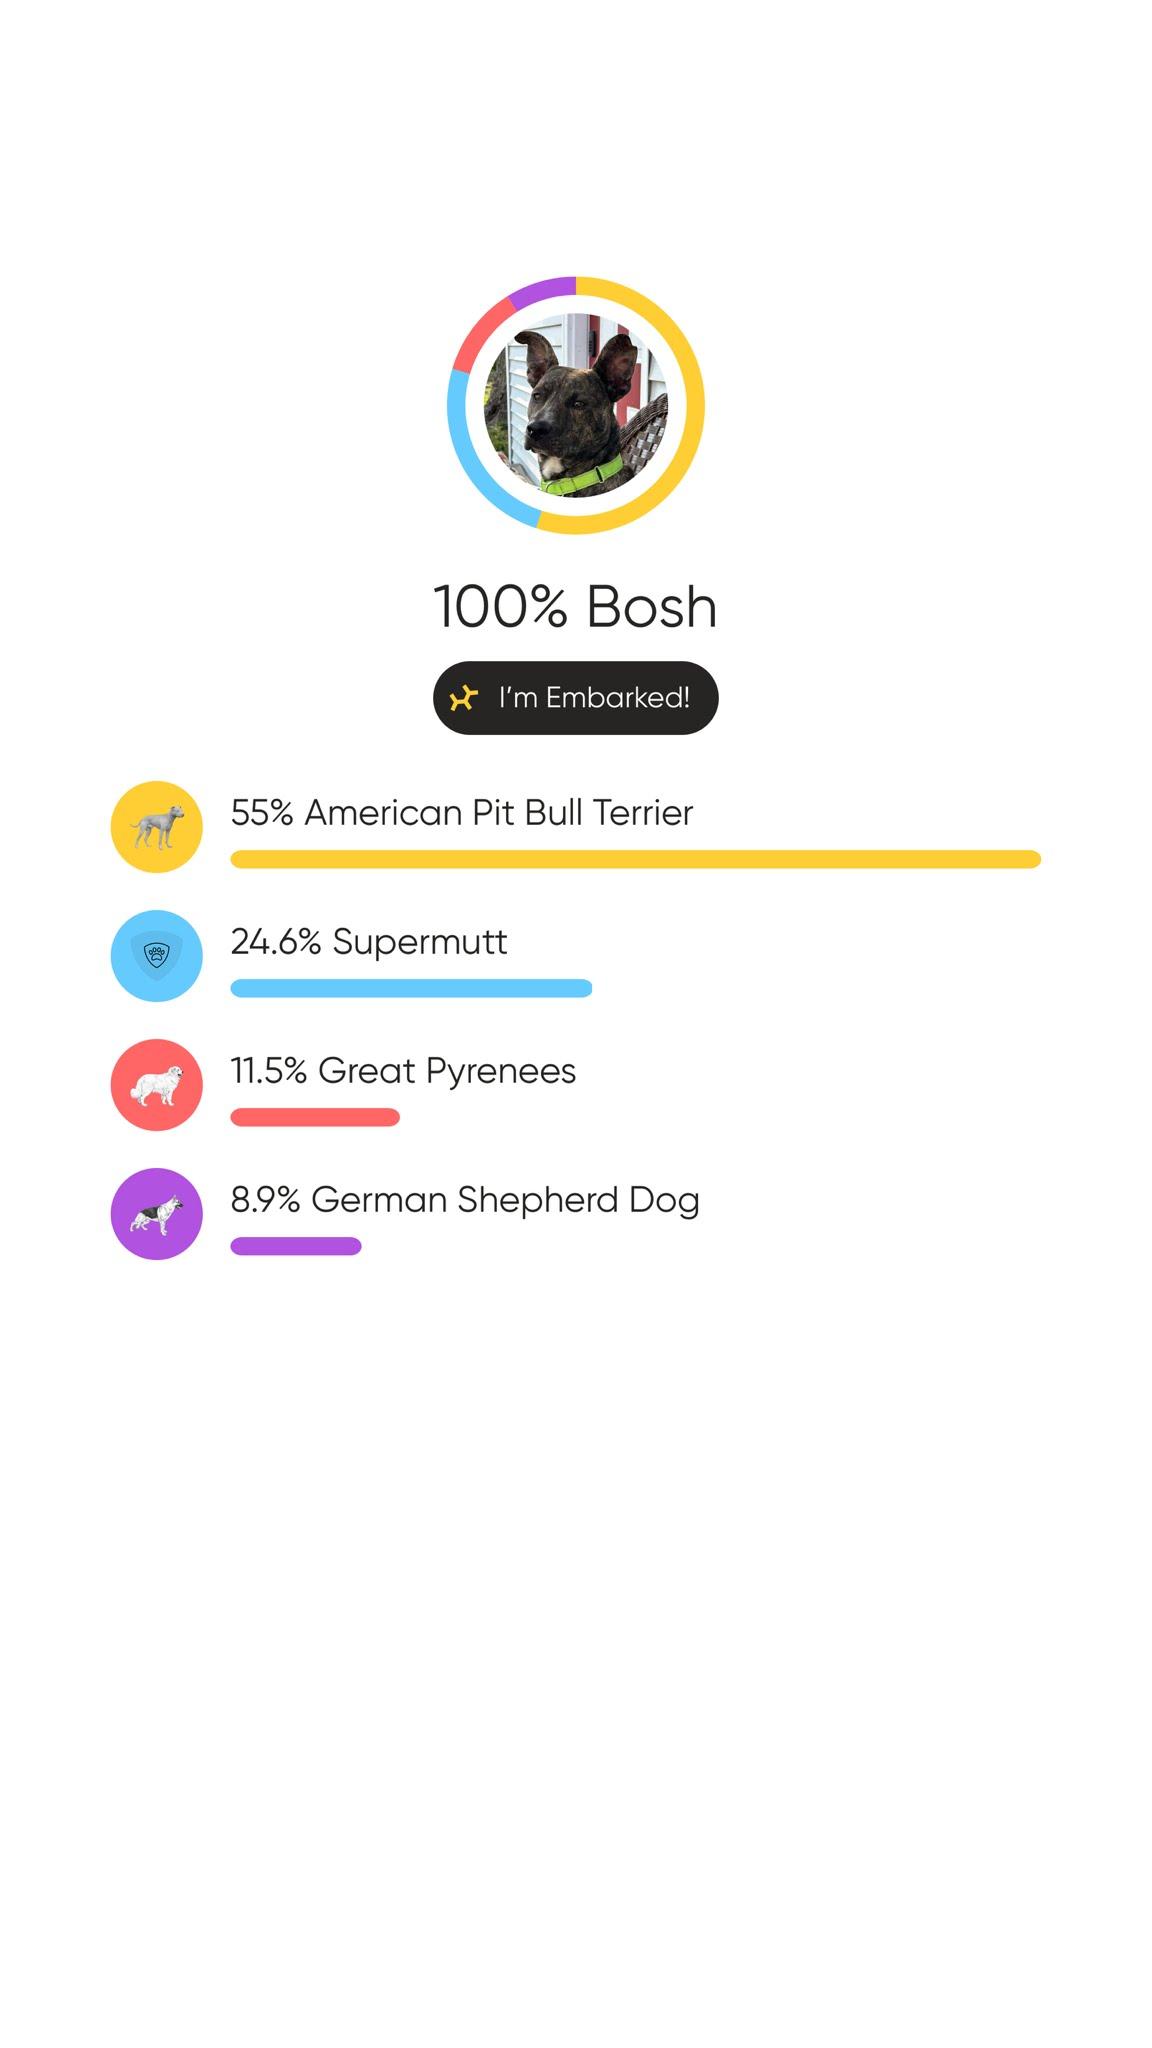Tap the "I'm Embarked!" badge text
Screen dimensions: 1152x2048
coord(594,698)
